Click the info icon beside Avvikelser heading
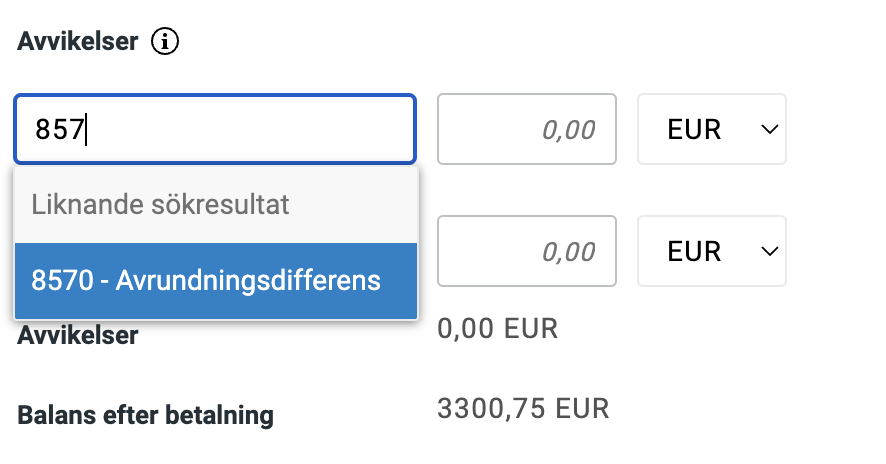Viewport: 886px width, 464px height. point(165,42)
